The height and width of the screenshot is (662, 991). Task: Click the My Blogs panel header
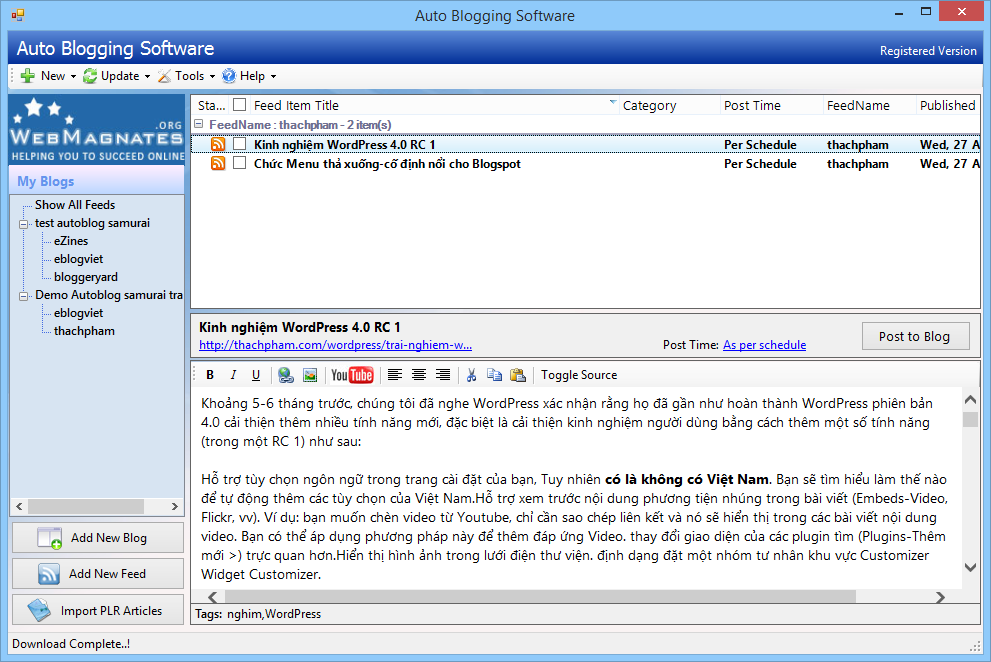tap(97, 181)
